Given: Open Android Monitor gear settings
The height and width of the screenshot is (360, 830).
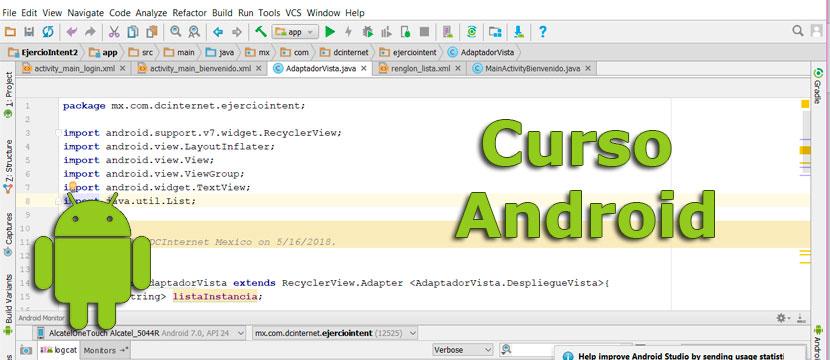Looking at the screenshot, I should tap(781, 318).
